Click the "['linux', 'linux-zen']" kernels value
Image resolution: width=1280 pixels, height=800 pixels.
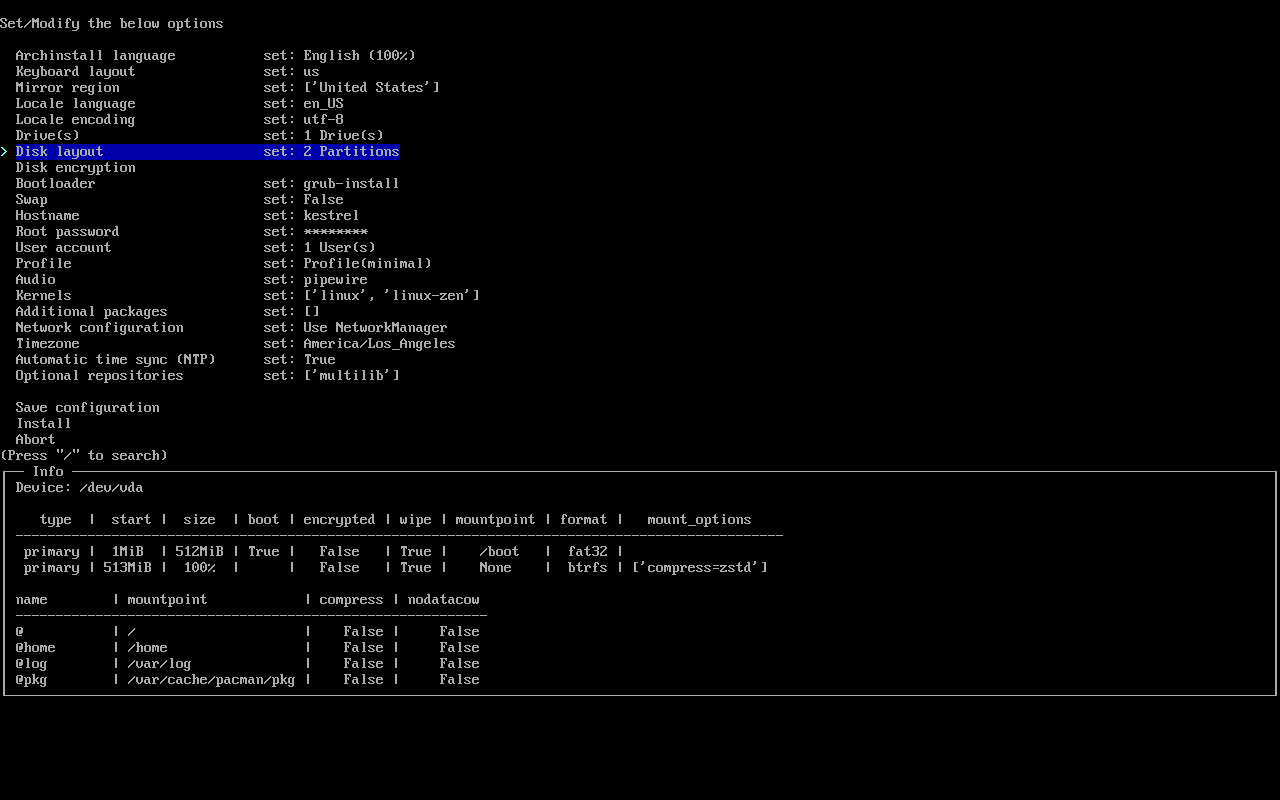point(392,296)
